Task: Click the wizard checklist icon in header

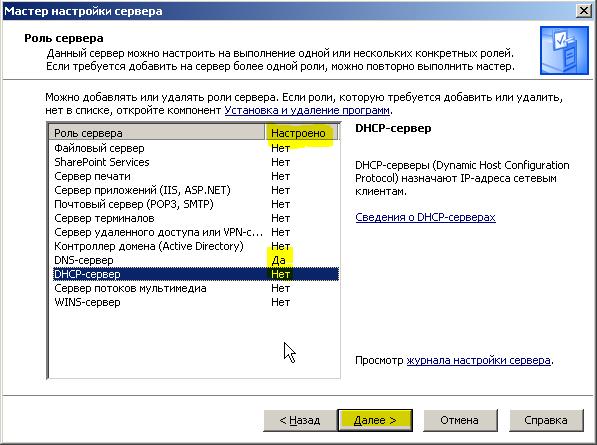Action: point(564,51)
